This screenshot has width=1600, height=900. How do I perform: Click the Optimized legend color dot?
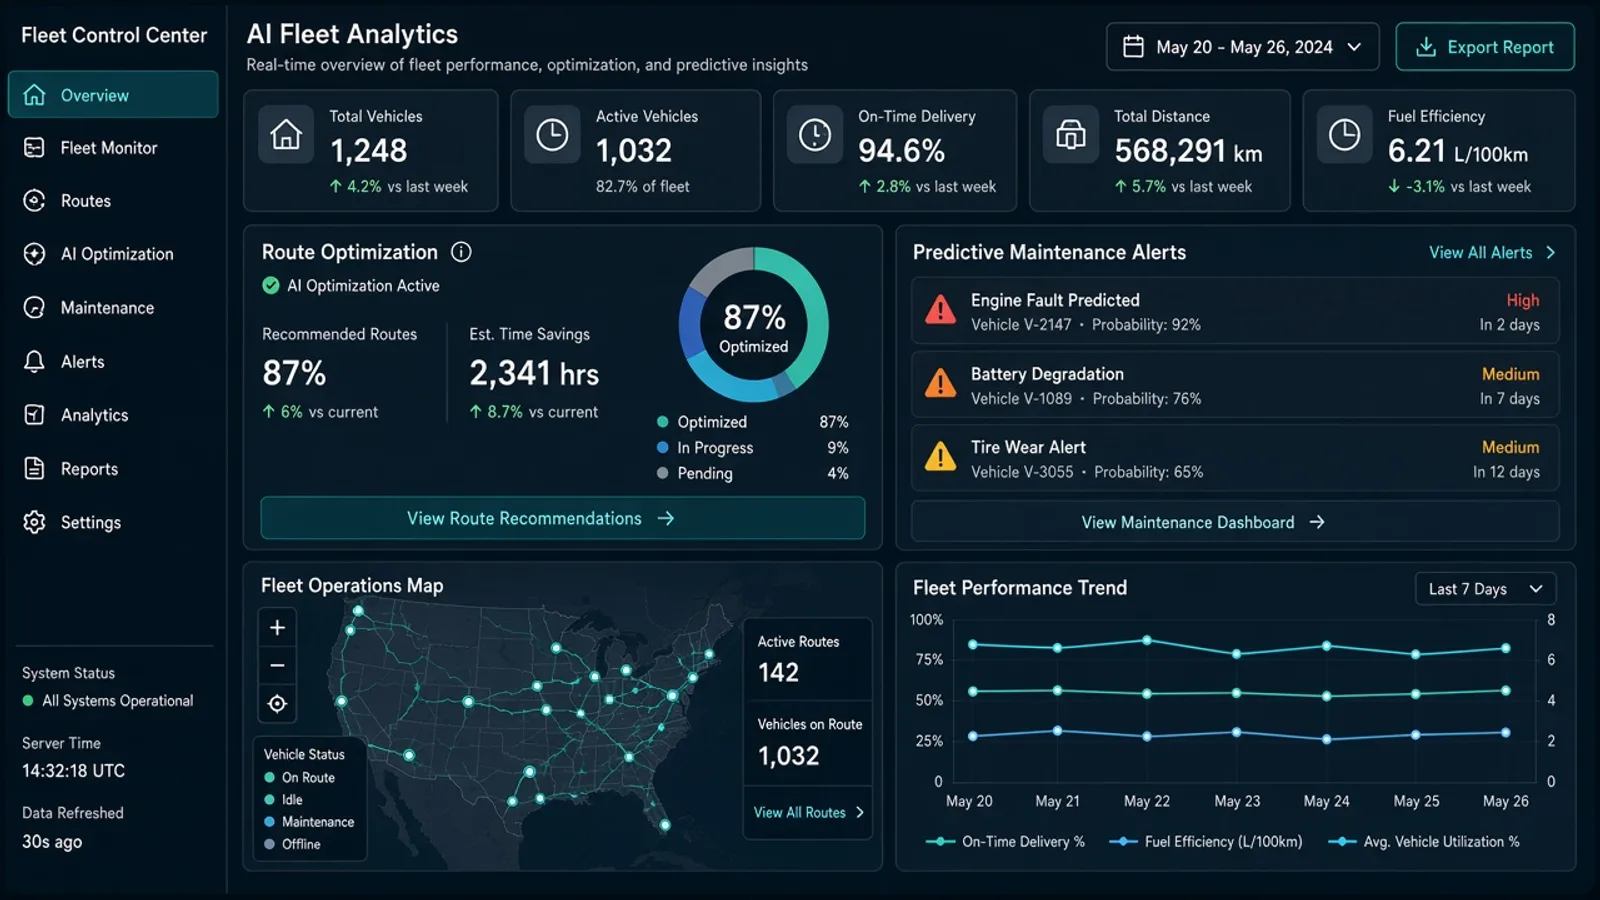(662, 422)
